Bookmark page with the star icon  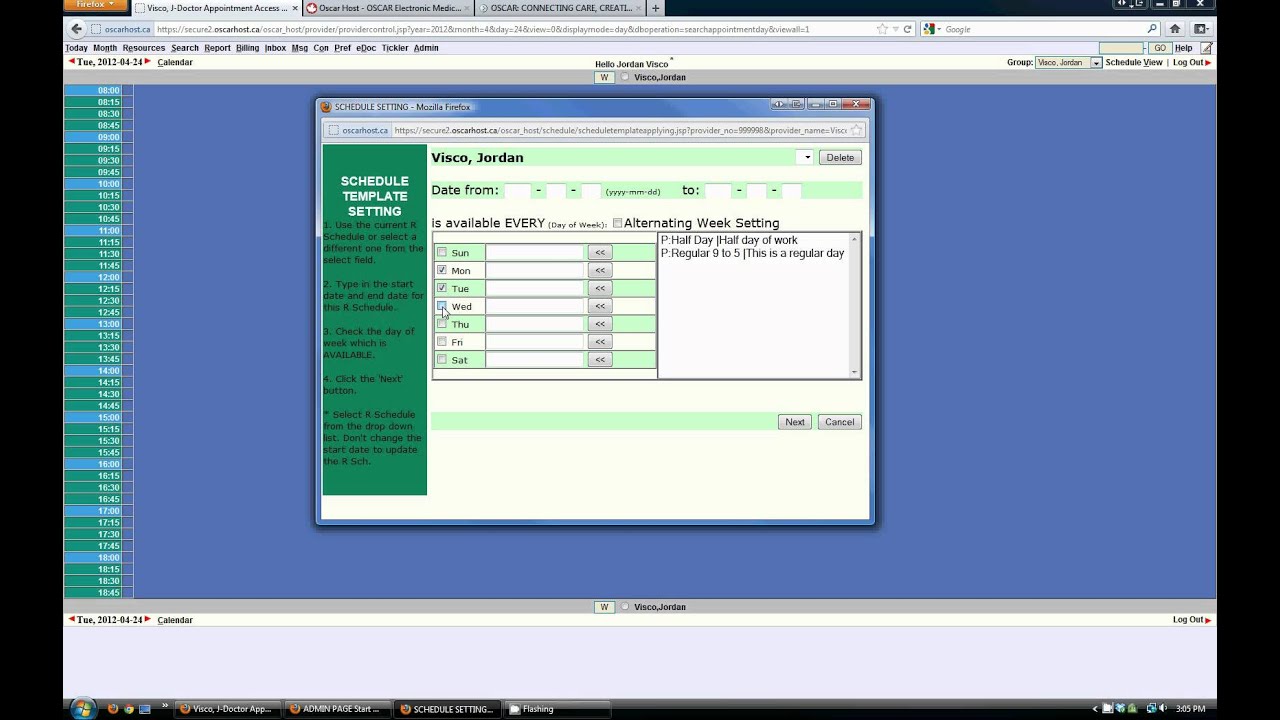(x=883, y=29)
